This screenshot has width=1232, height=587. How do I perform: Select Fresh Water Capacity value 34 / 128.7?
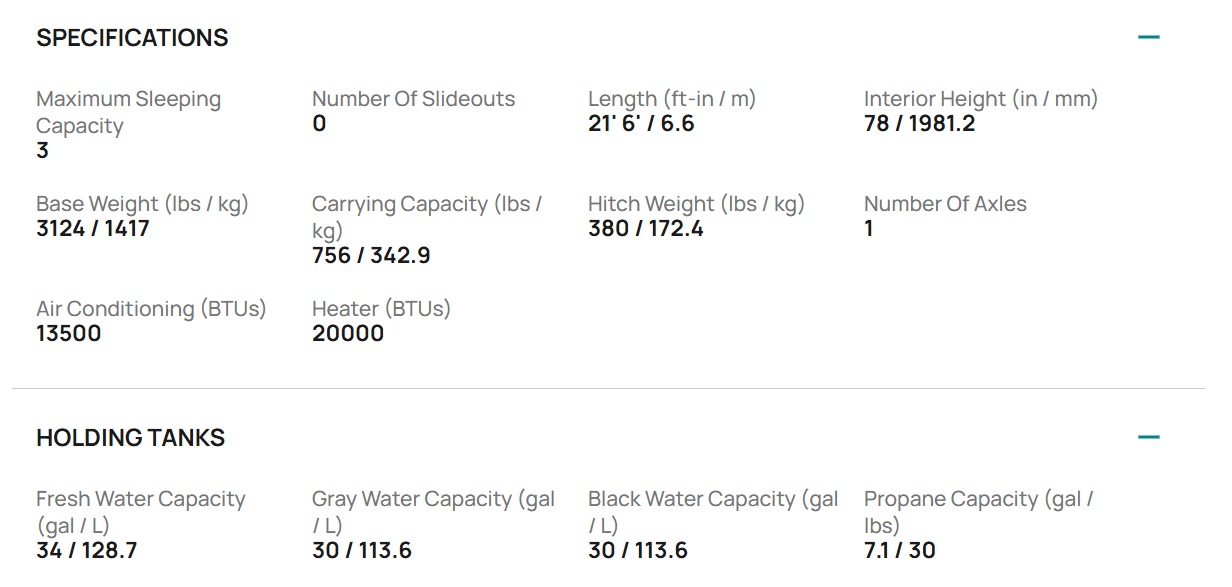coord(86,551)
